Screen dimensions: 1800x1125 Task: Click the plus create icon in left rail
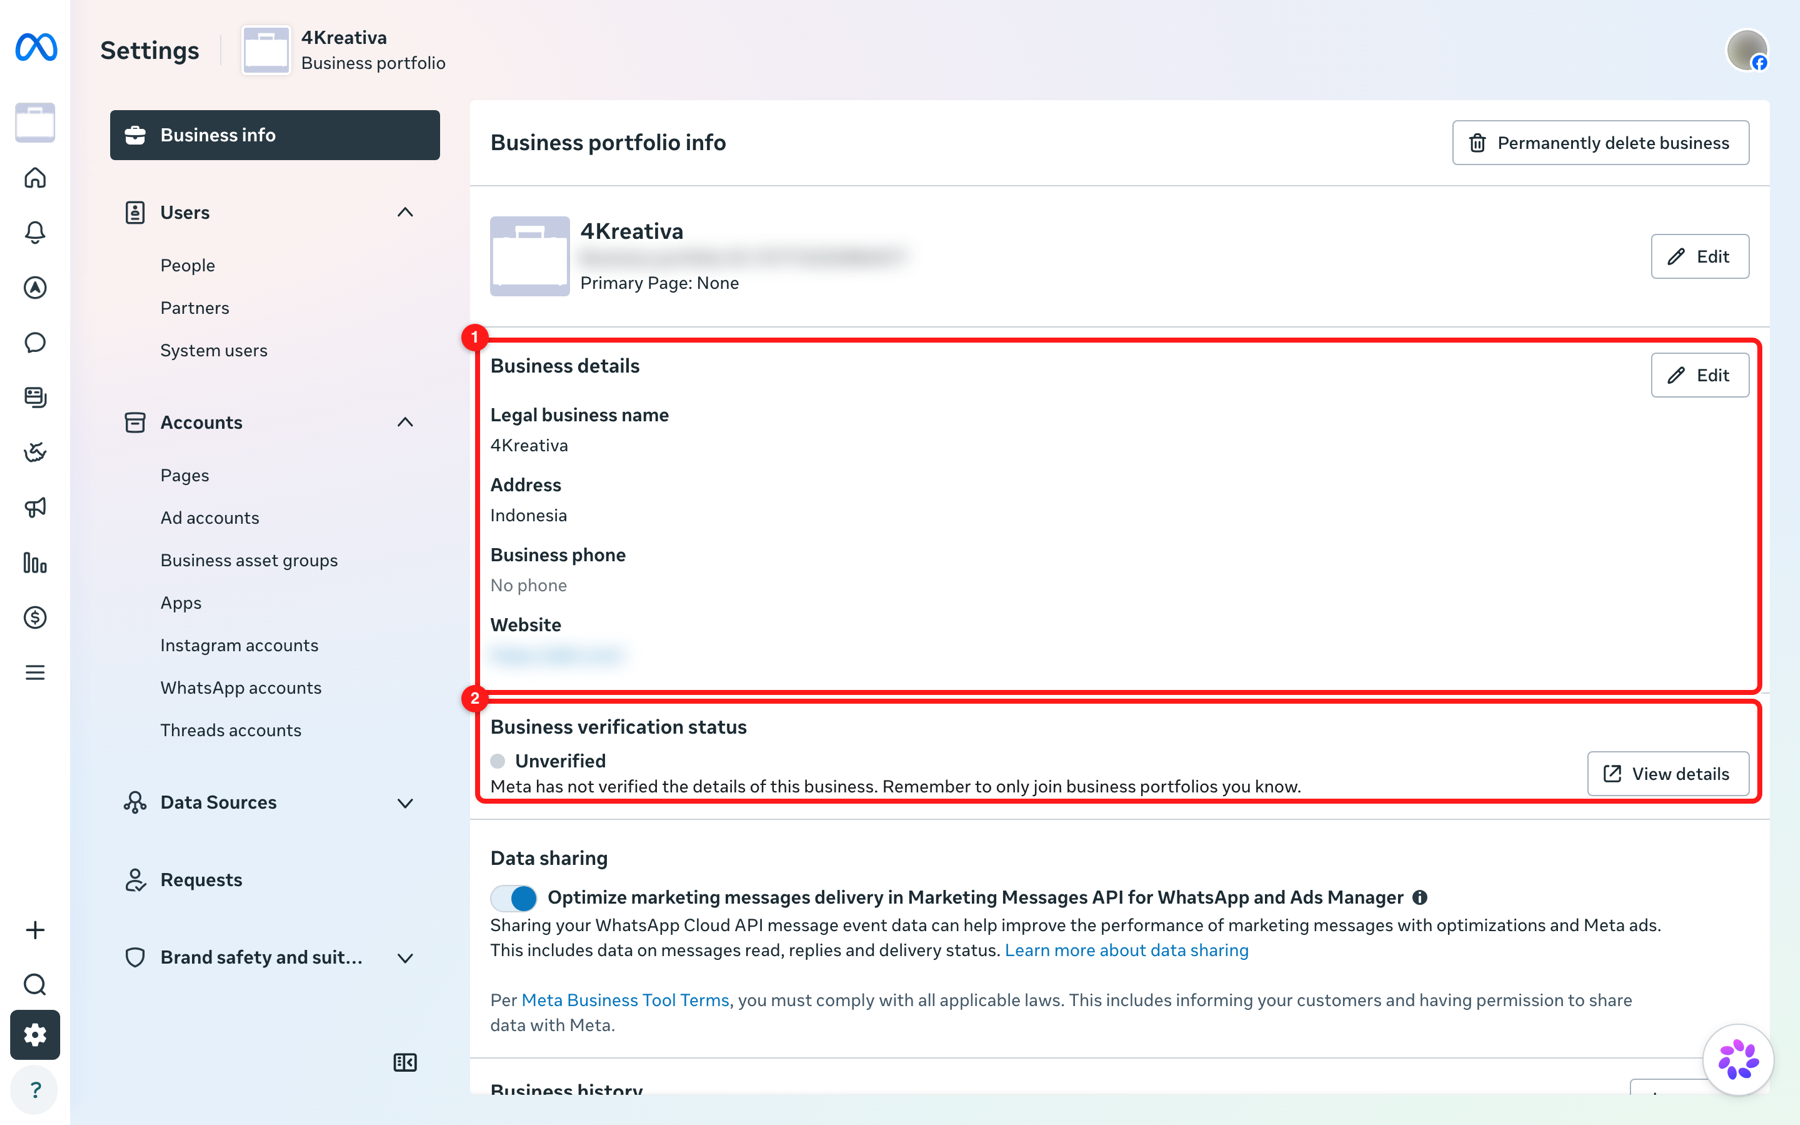pos(35,930)
